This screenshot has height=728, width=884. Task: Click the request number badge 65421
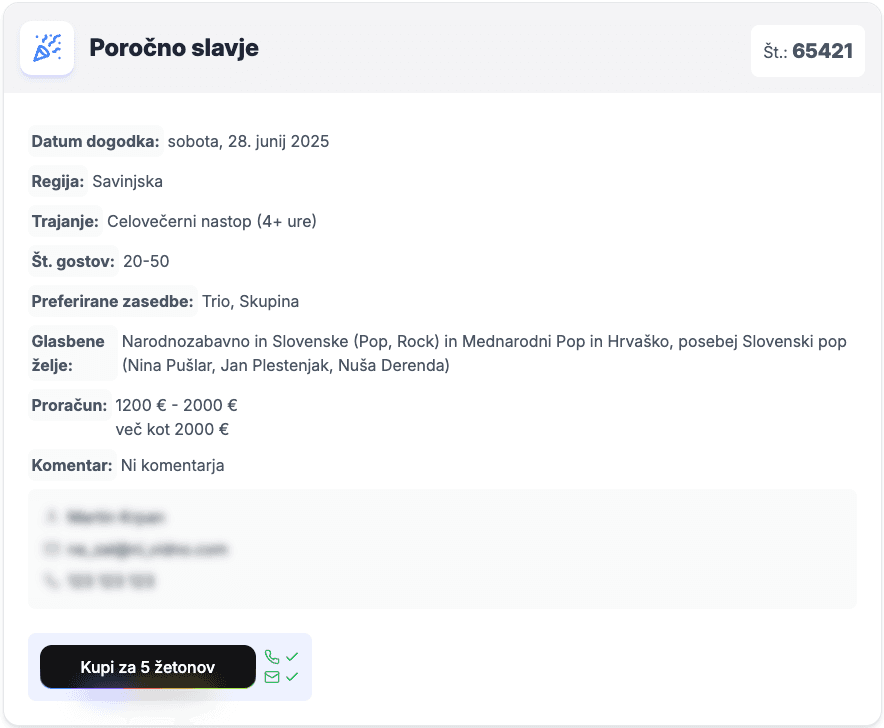(808, 51)
